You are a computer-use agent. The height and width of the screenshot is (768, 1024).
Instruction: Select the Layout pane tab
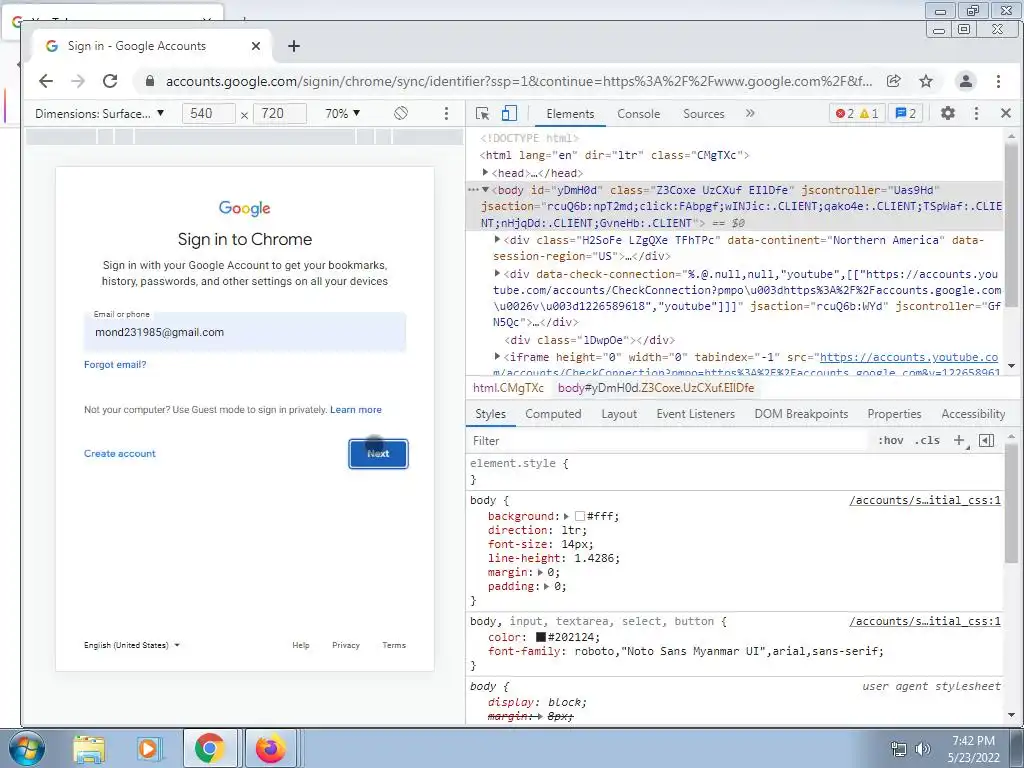click(619, 413)
